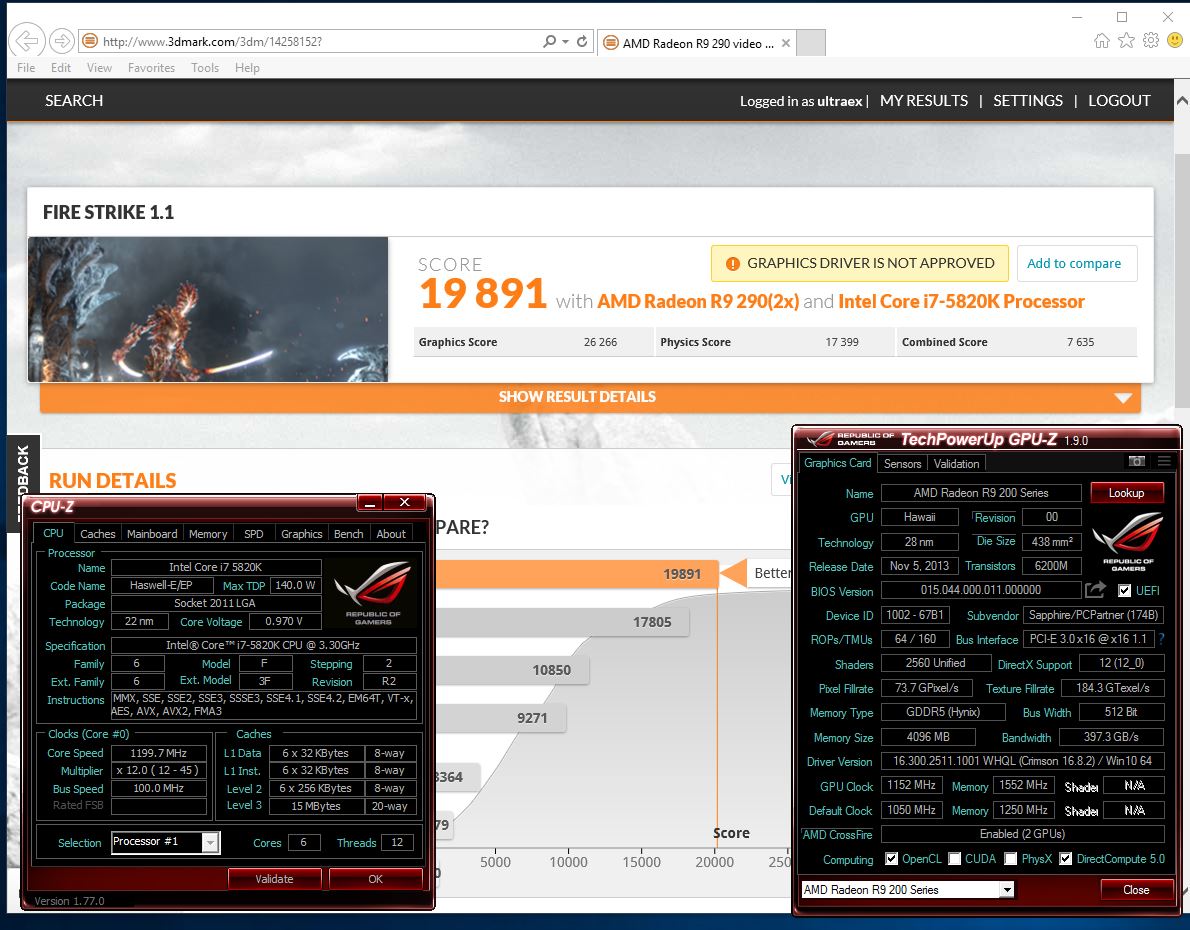Switch to CPU-Z Caches tab
1190x930 pixels.
98,534
